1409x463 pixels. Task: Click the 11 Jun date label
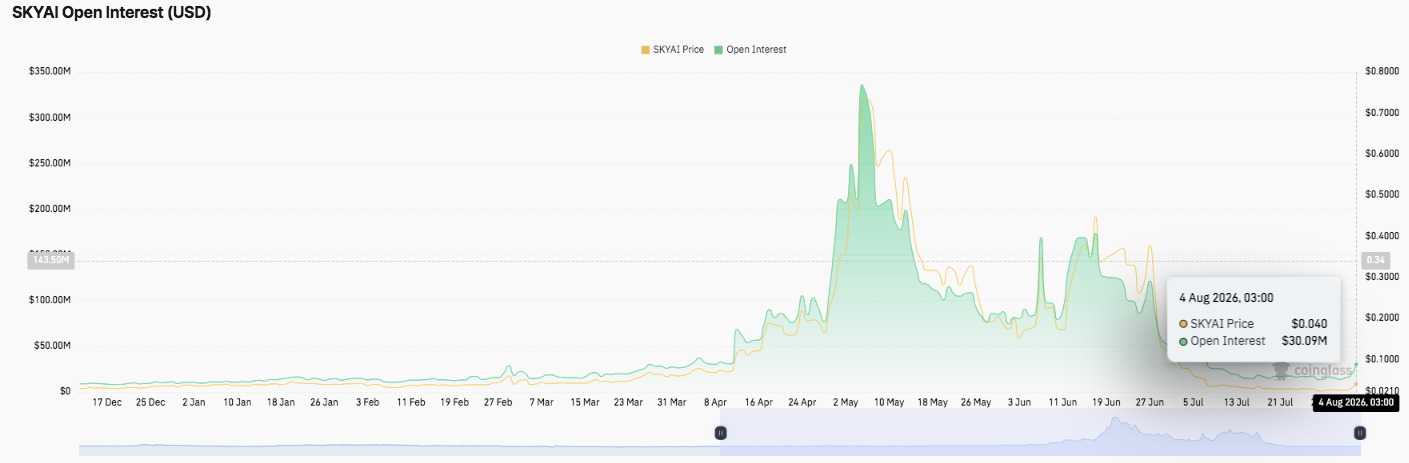click(1062, 402)
